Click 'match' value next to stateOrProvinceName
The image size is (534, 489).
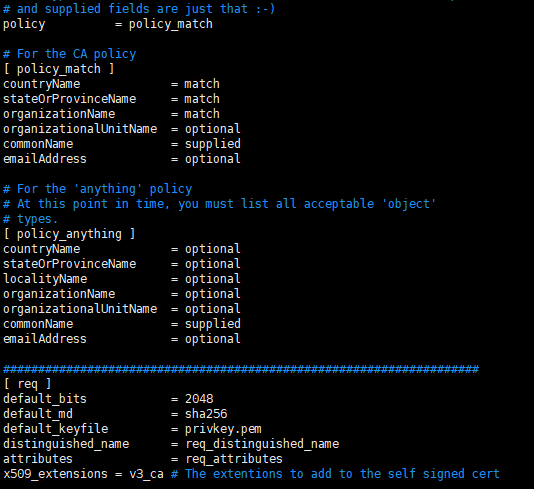click(202, 99)
